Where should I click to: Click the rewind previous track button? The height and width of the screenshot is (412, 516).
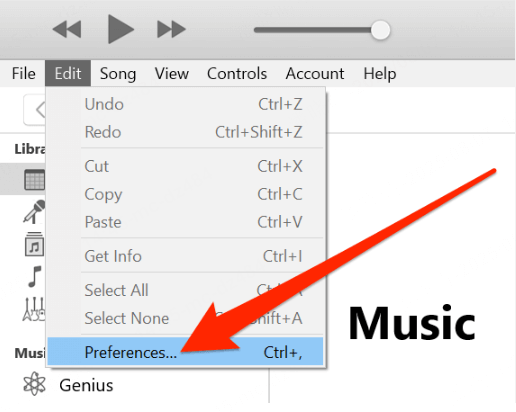click(x=67, y=29)
